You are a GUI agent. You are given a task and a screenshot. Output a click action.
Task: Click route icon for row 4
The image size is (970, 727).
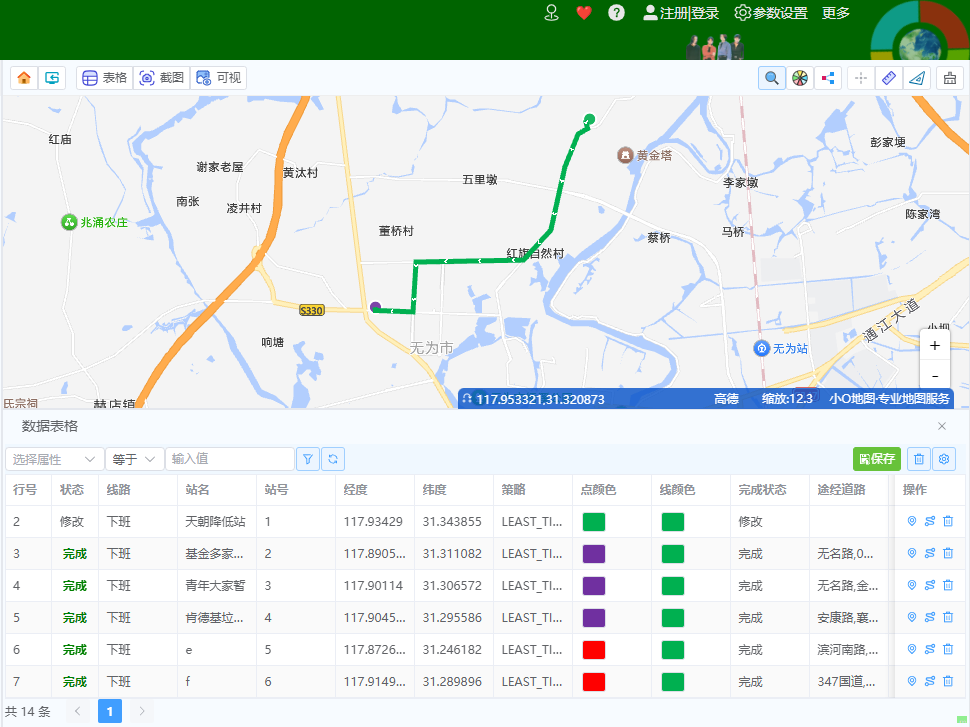(x=929, y=585)
